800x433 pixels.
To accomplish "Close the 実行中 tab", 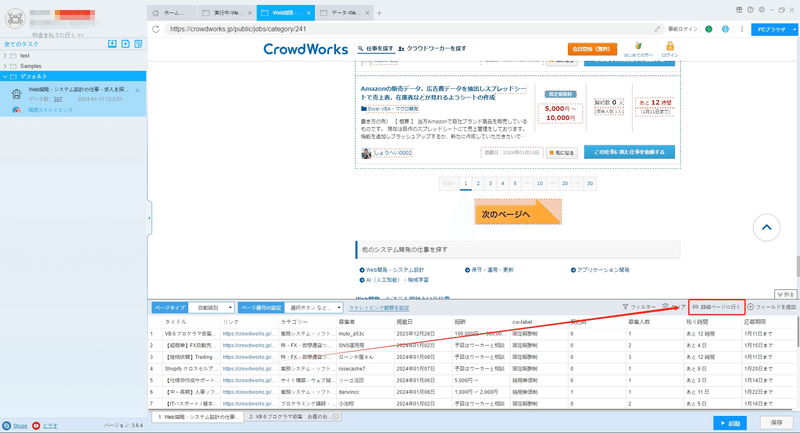I will [x=249, y=13].
